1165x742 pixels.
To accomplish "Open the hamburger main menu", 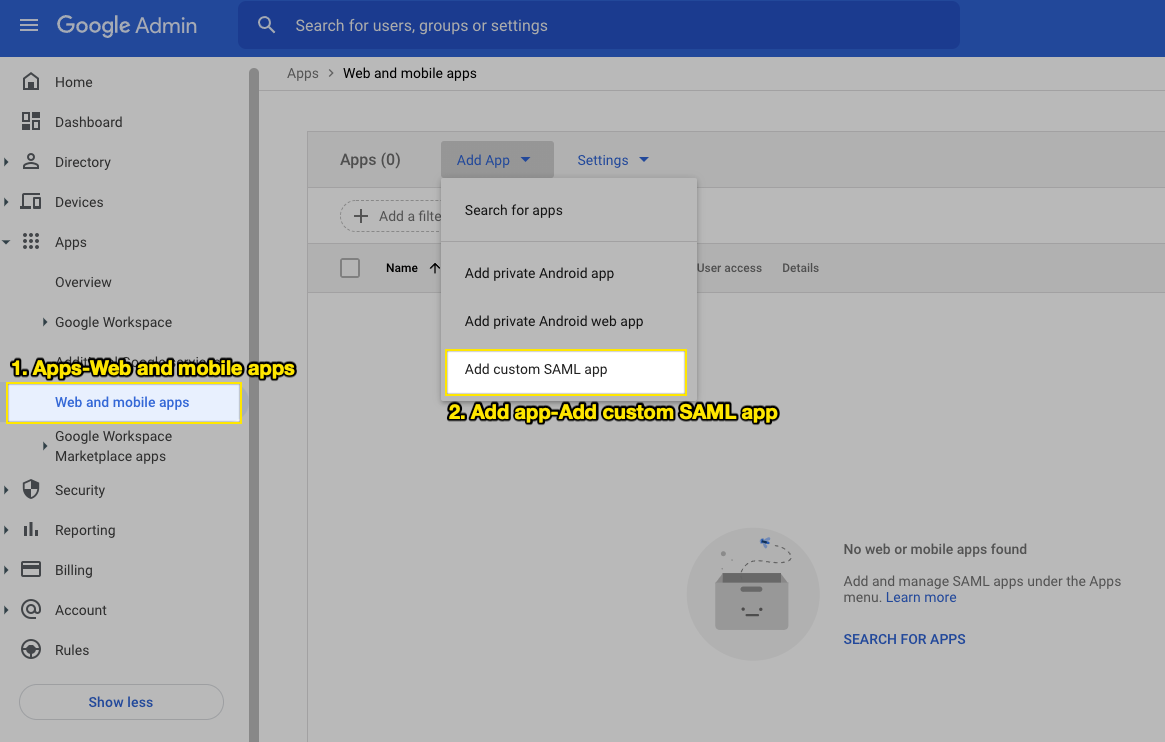I will (x=29, y=25).
